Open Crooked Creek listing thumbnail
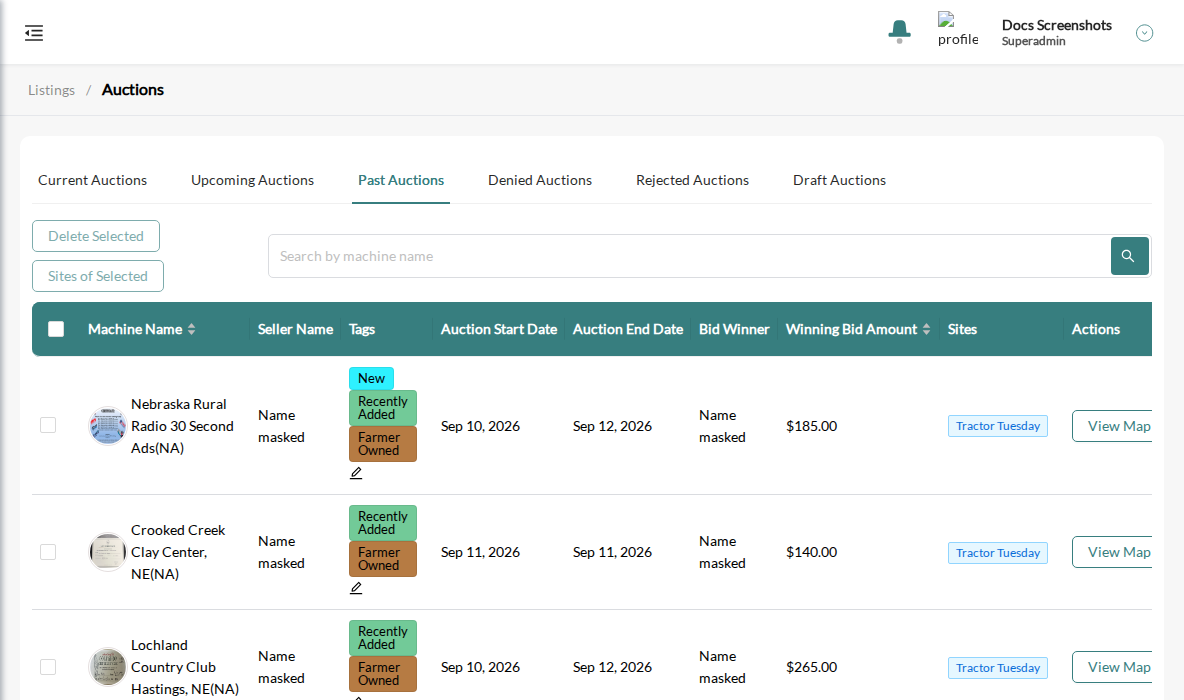Image resolution: width=1184 pixels, height=700 pixels. tap(107, 552)
